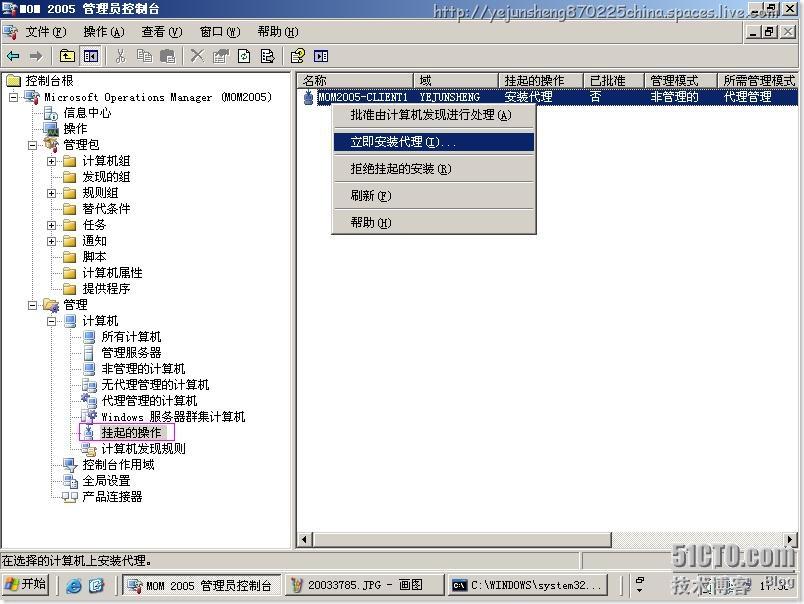This screenshot has height=604, width=804.
Task: Select 无代理管理的计算机 in the tree
Action: [x=155, y=385]
